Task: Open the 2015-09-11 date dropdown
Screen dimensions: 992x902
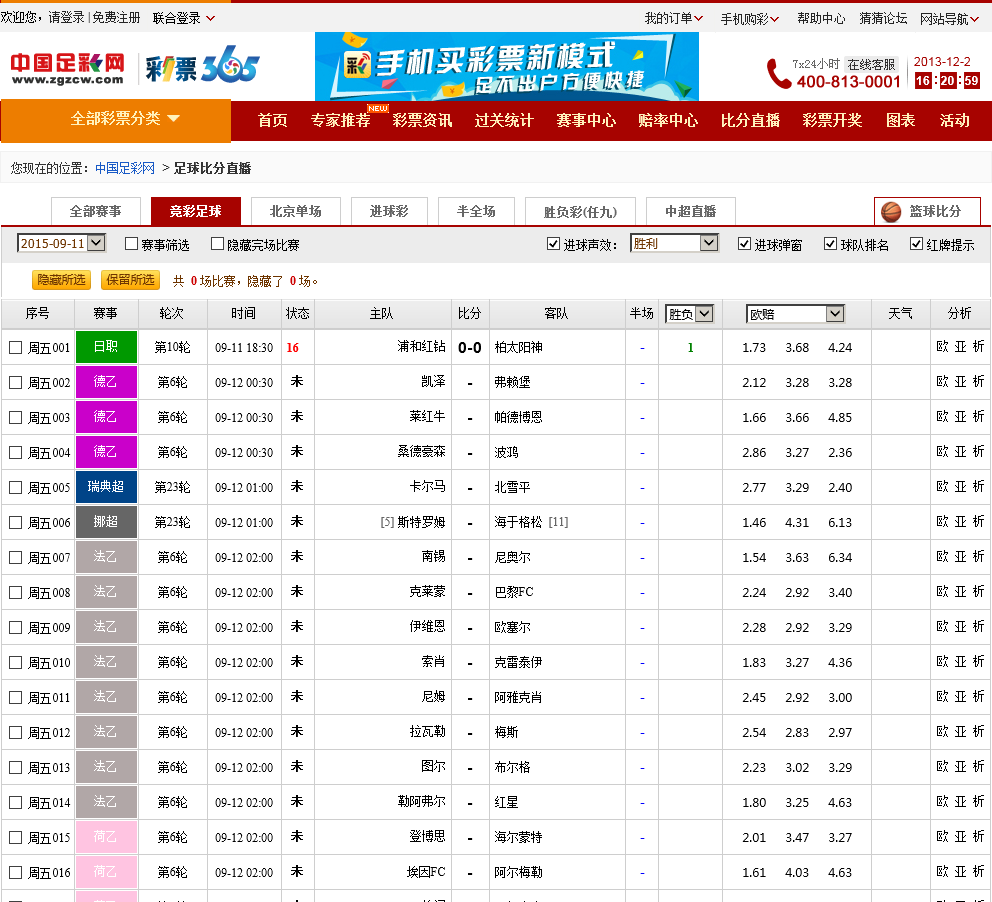Action: [x=61, y=243]
